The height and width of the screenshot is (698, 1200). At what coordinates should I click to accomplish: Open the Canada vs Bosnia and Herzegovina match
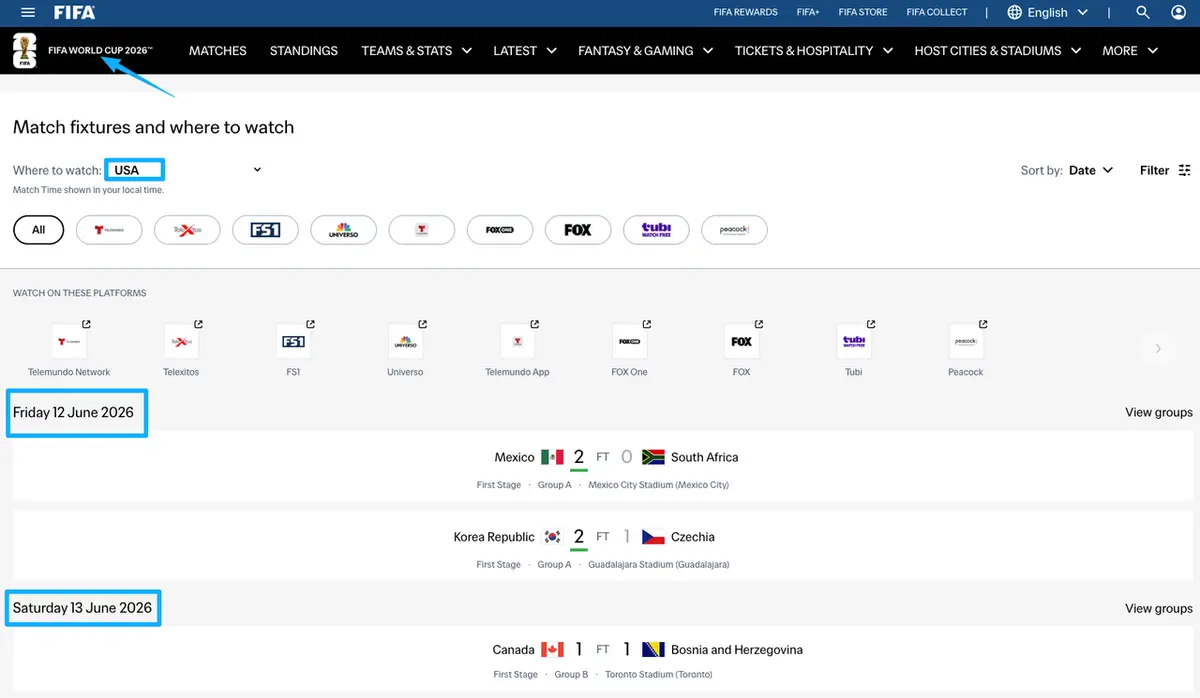pyautogui.click(x=603, y=659)
